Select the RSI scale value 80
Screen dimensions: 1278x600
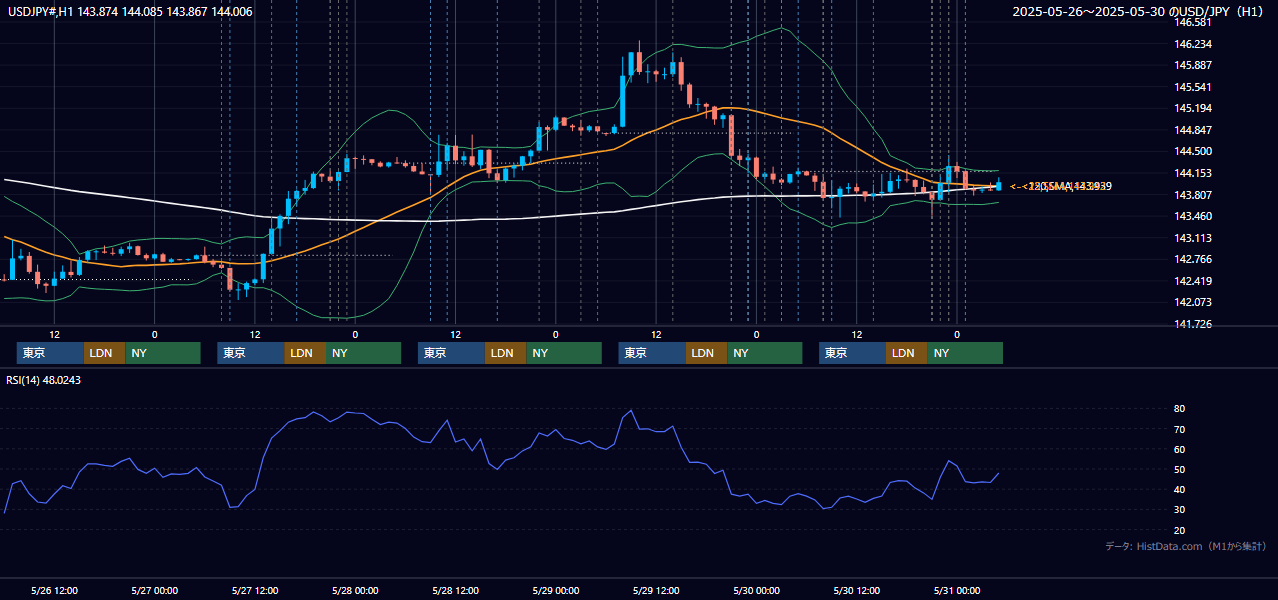[x=1180, y=409]
